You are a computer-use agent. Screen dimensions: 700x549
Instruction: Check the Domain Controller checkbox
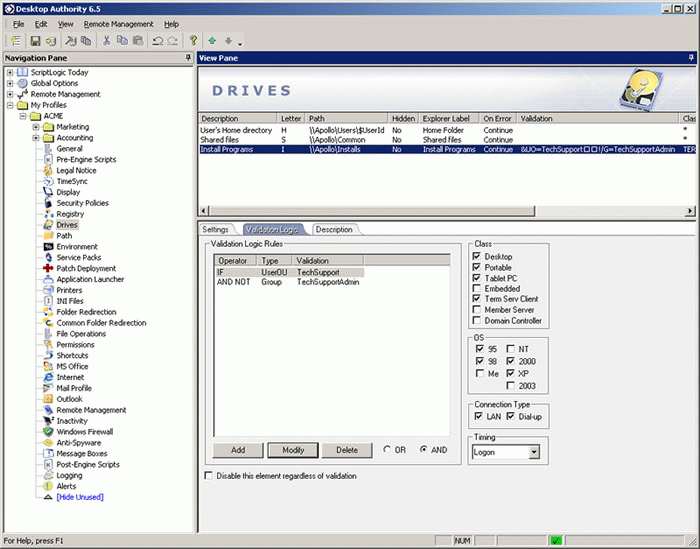pyautogui.click(x=477, y=320)
